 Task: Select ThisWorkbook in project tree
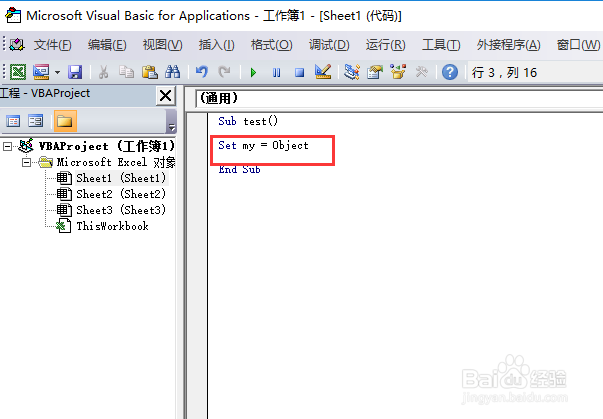pos(112,226)
